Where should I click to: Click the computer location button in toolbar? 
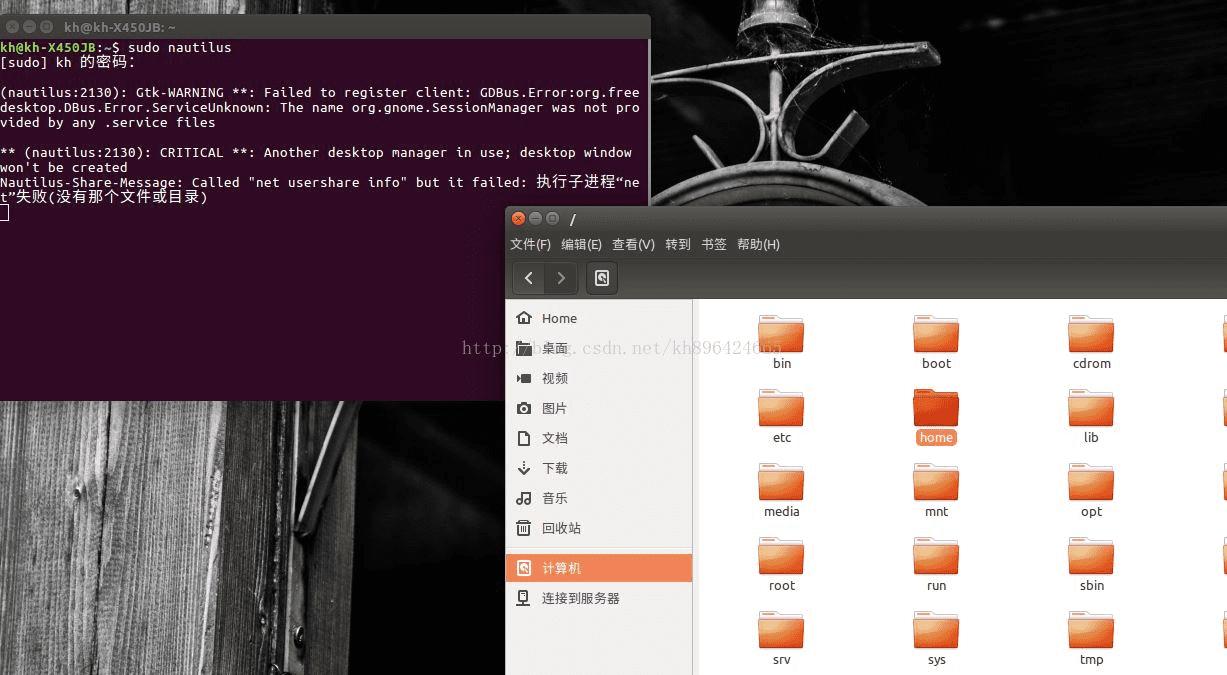(x=602, y=278)
